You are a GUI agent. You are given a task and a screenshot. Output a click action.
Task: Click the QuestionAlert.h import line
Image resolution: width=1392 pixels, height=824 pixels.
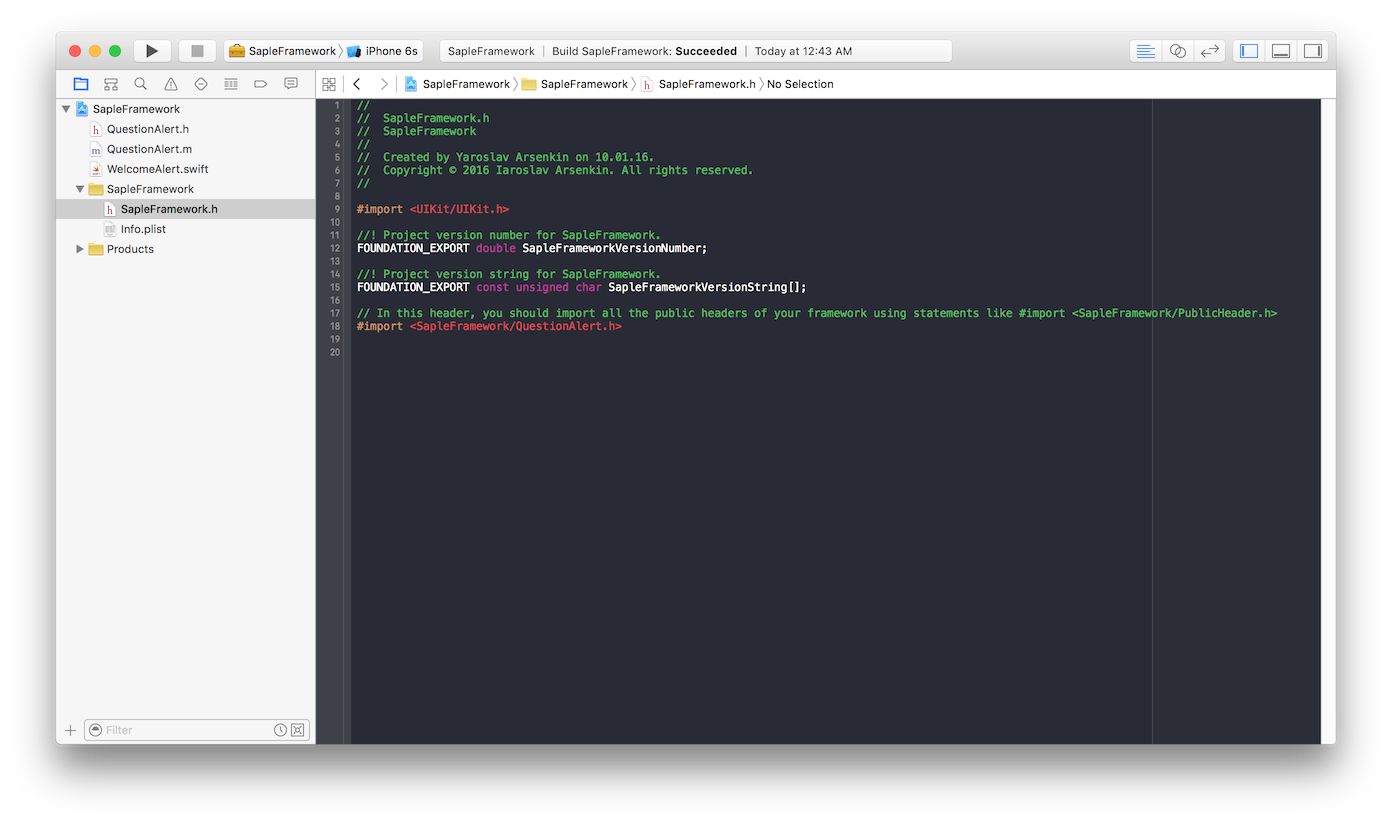click(x=489, y=326)
